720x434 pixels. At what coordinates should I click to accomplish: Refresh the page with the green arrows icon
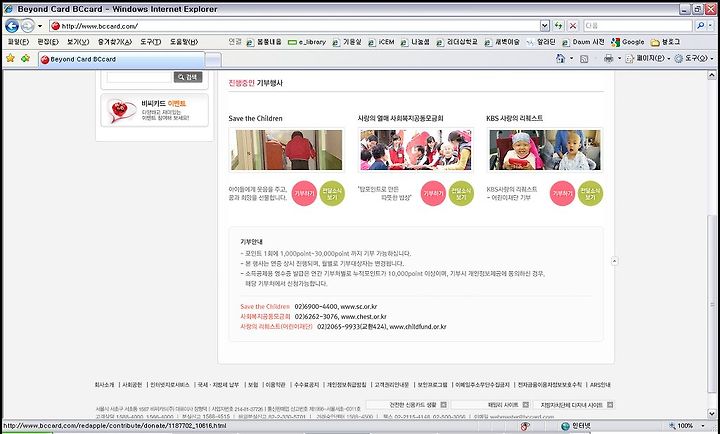[x=558, y=26]
